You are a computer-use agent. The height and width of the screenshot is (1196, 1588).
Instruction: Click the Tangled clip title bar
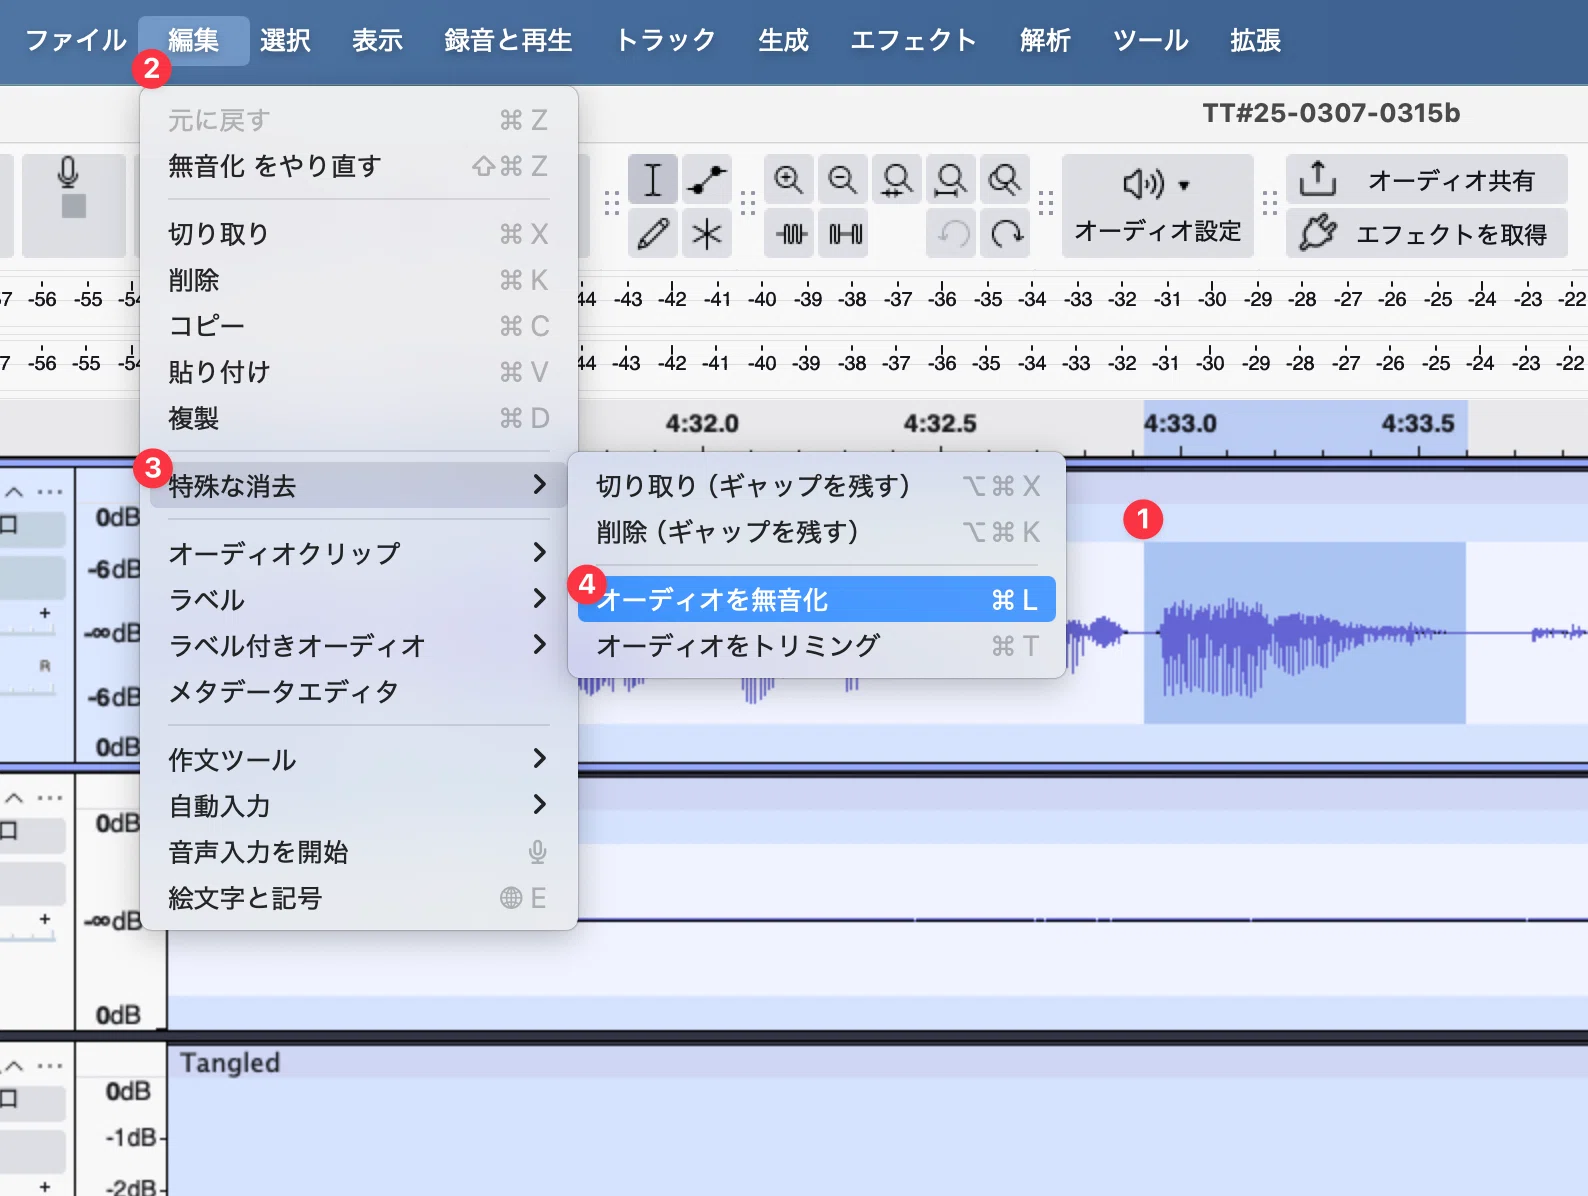(x=877, y=1062)
